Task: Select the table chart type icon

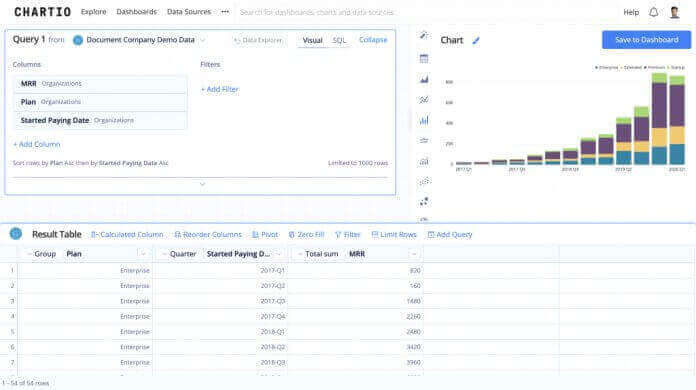Action: pyautogui.click(x=424, y=58)
